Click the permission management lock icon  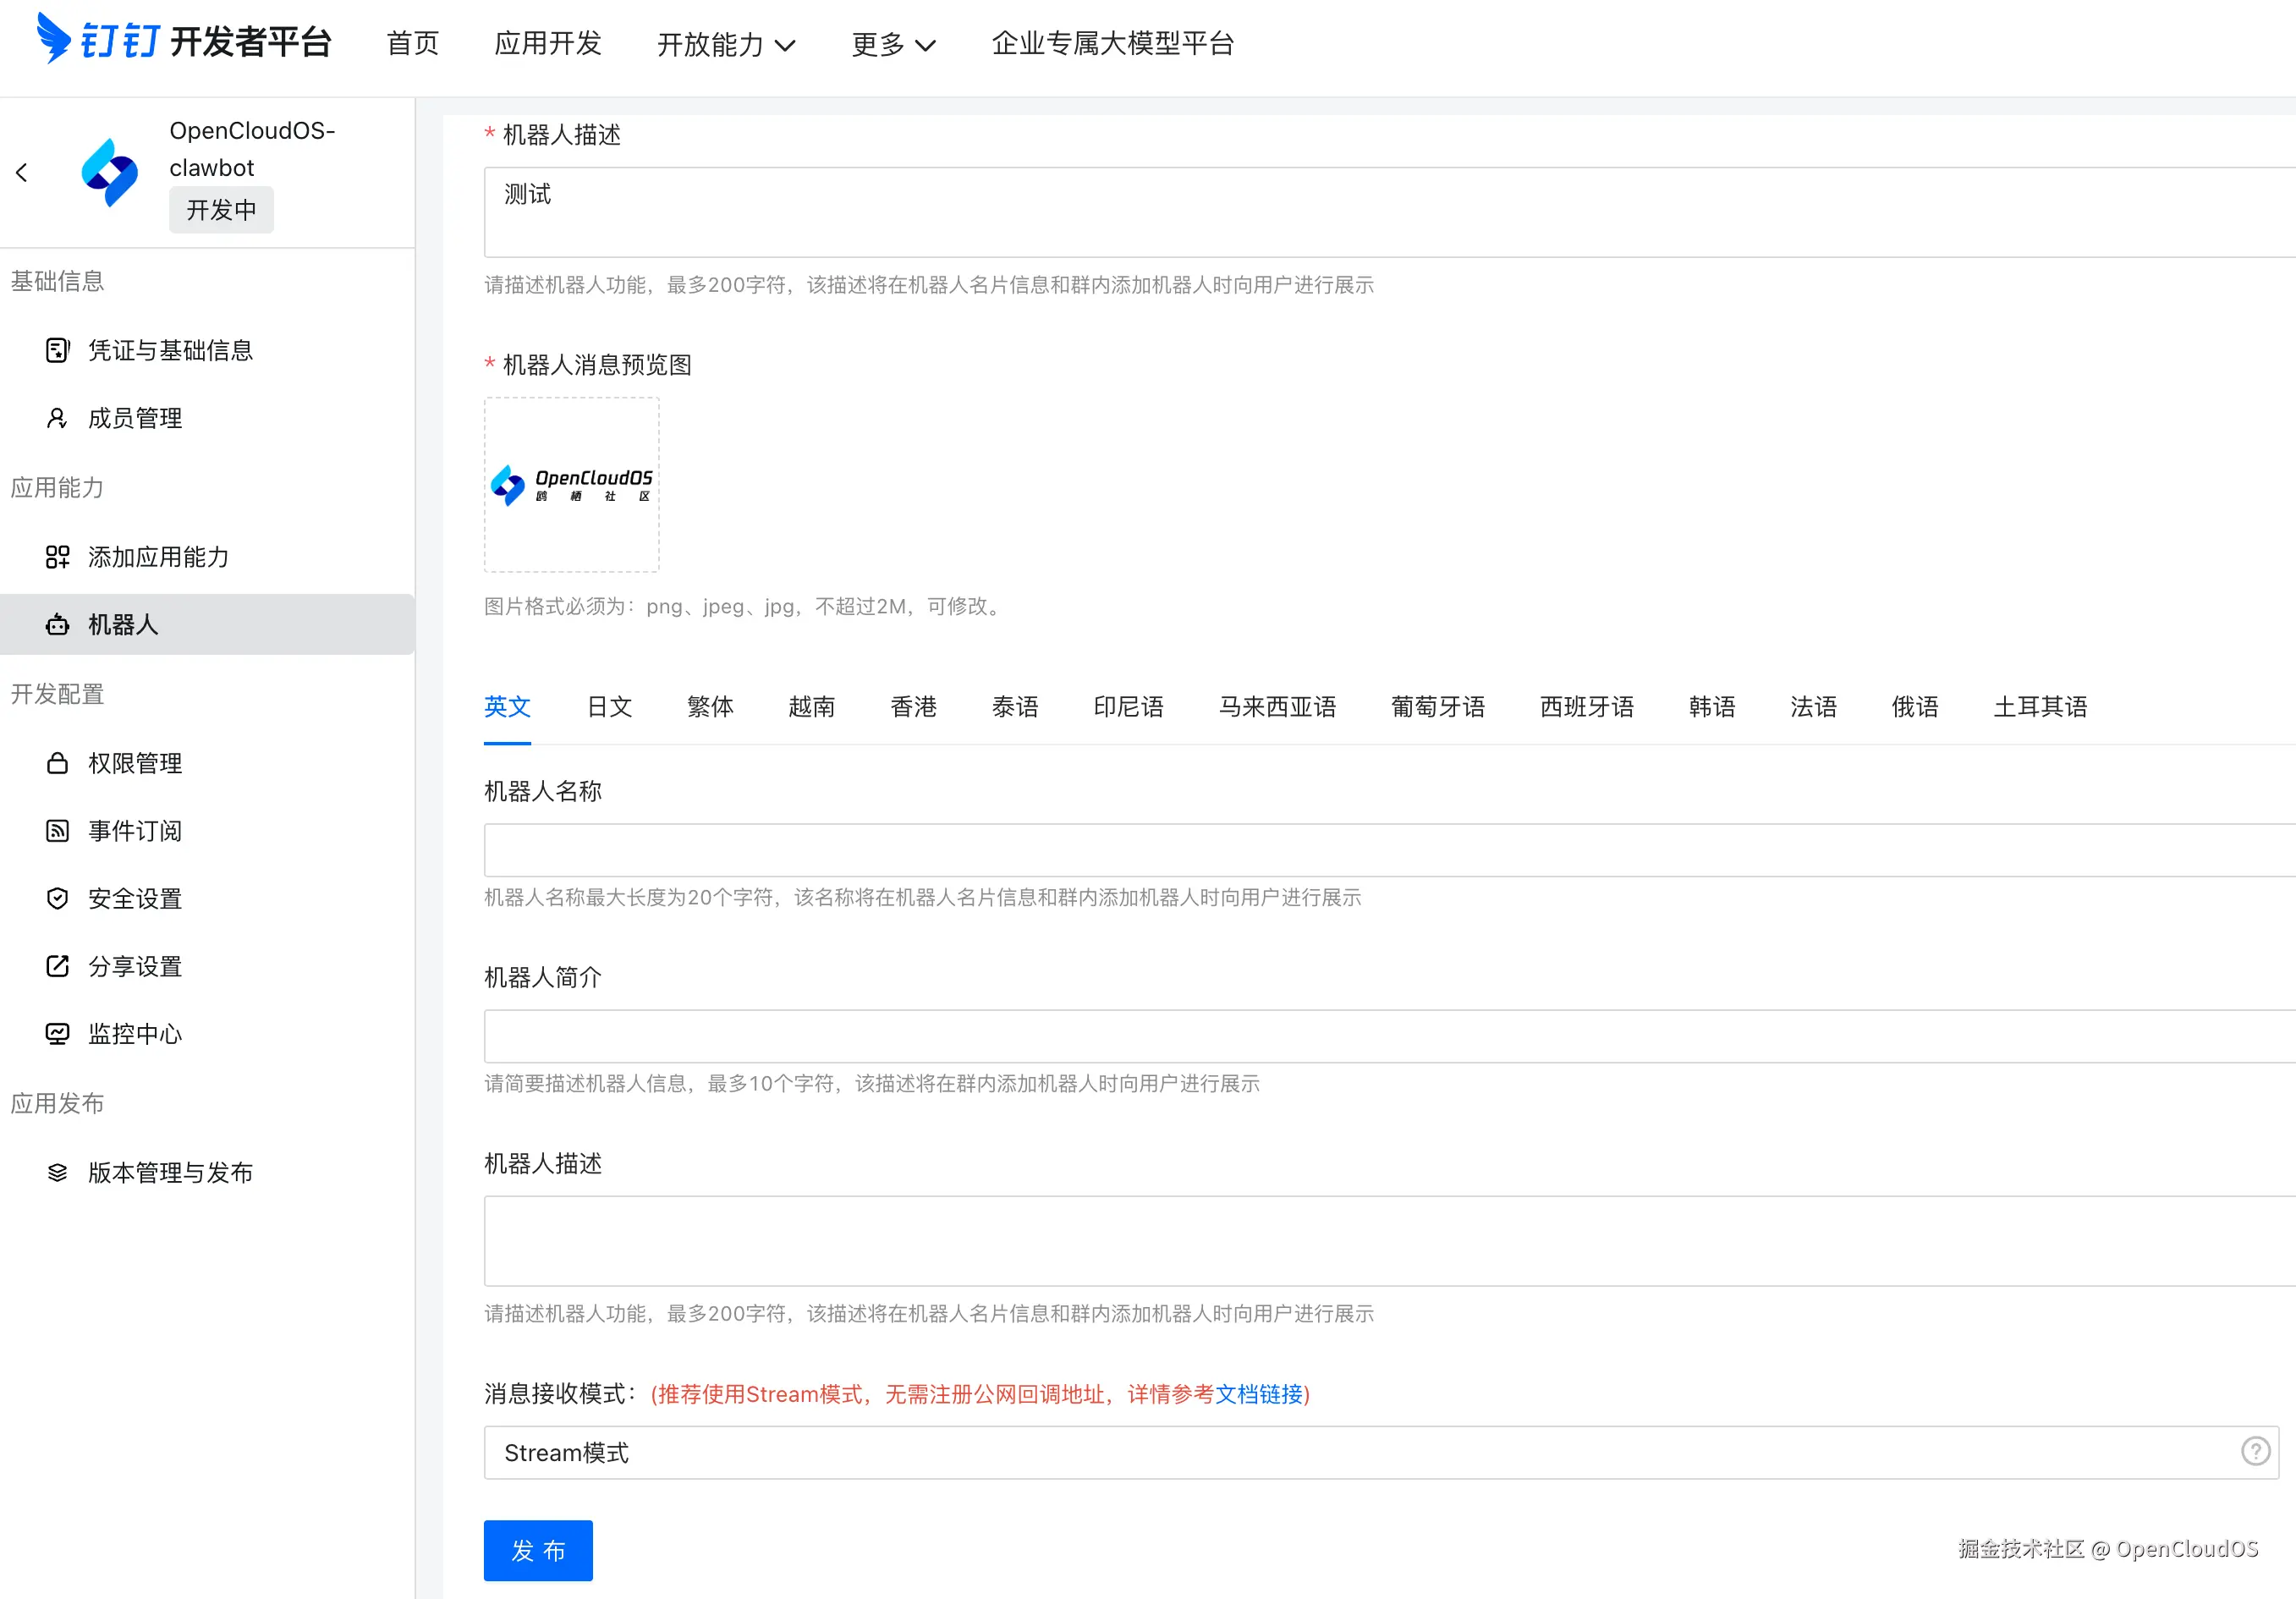coord(57,763)
